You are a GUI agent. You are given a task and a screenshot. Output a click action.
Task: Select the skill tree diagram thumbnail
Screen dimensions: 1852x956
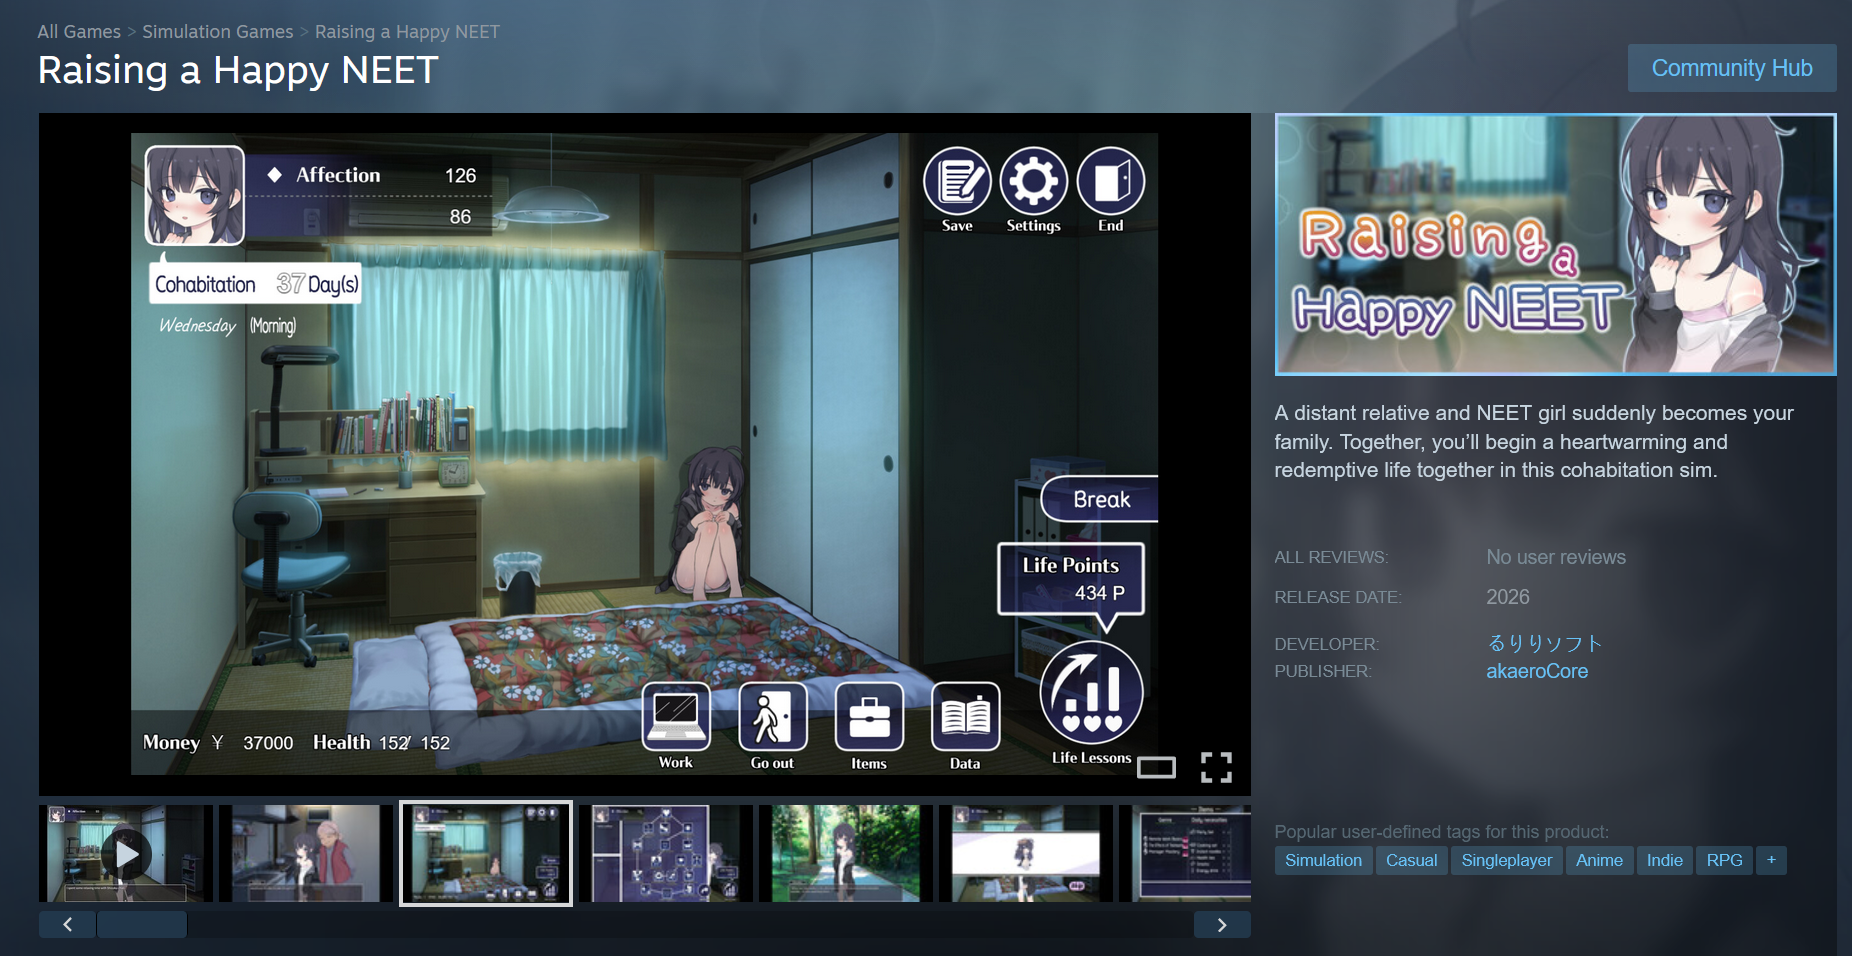click(666, 854)
